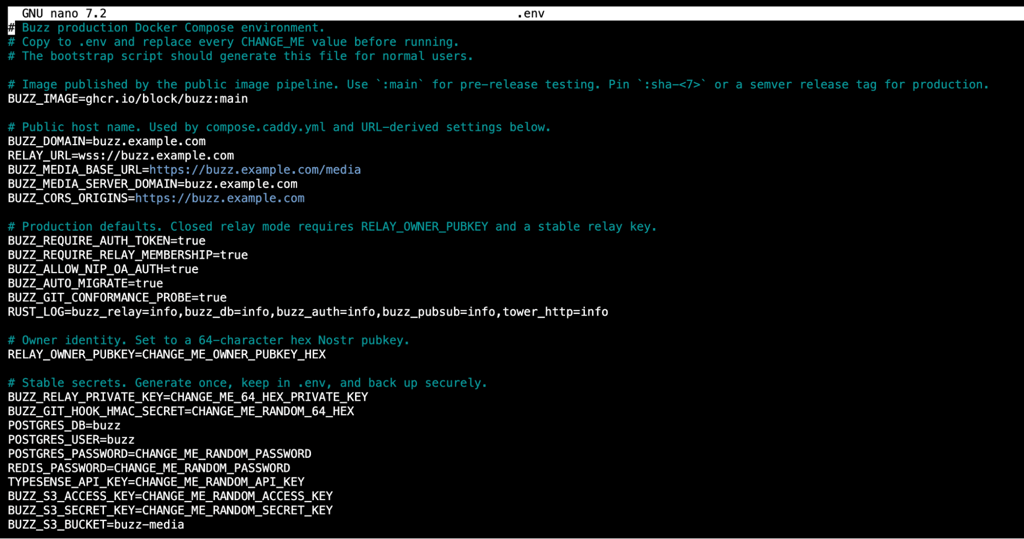Click the BUZZ_GIT_CONFORMANCE_PROBE=true line
This screenshot has height=539, width=1024.
(x=118, y=297)
